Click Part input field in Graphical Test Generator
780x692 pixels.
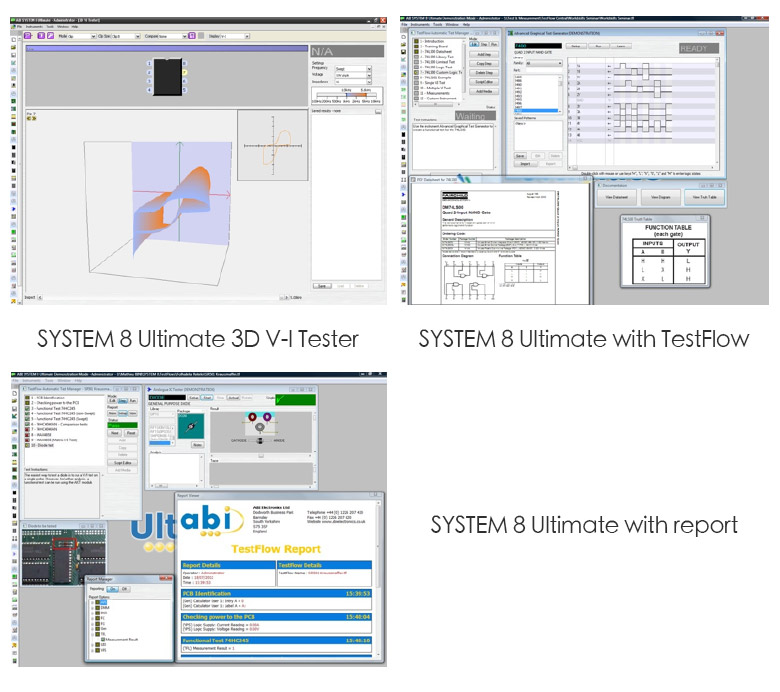pos(544,70)
